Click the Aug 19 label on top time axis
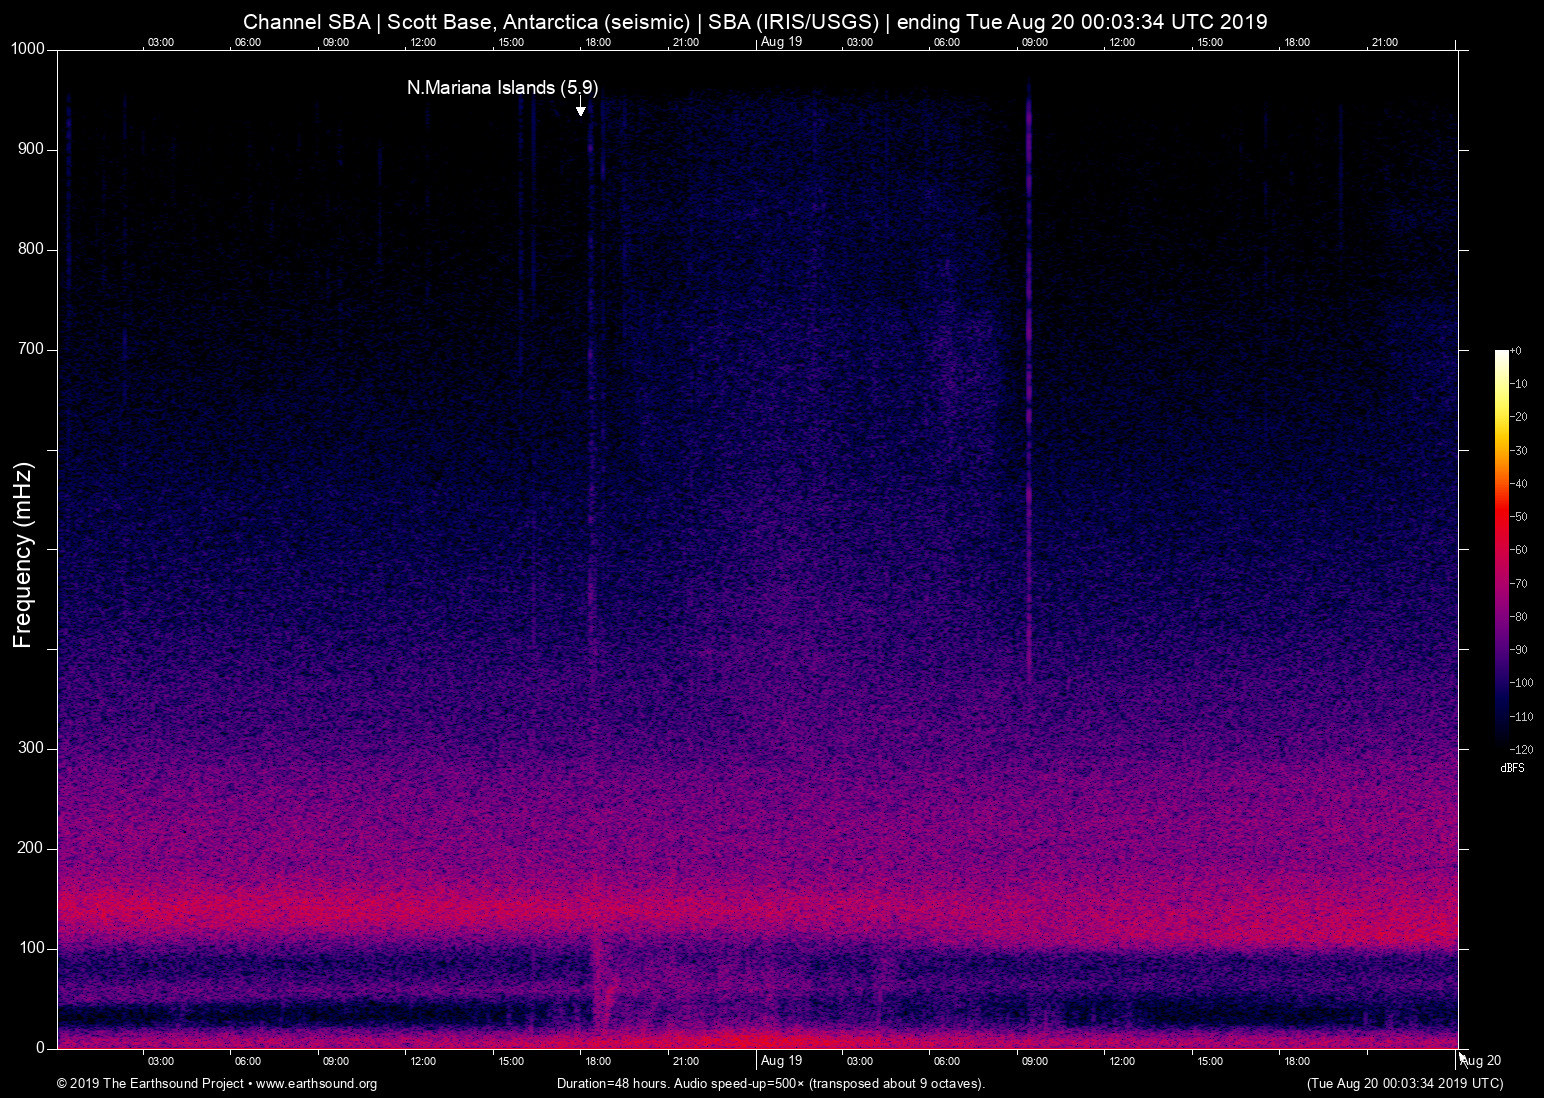The height and width of the screenshot is (1098, 1544). pyautogui.click(x=781, y=41)
